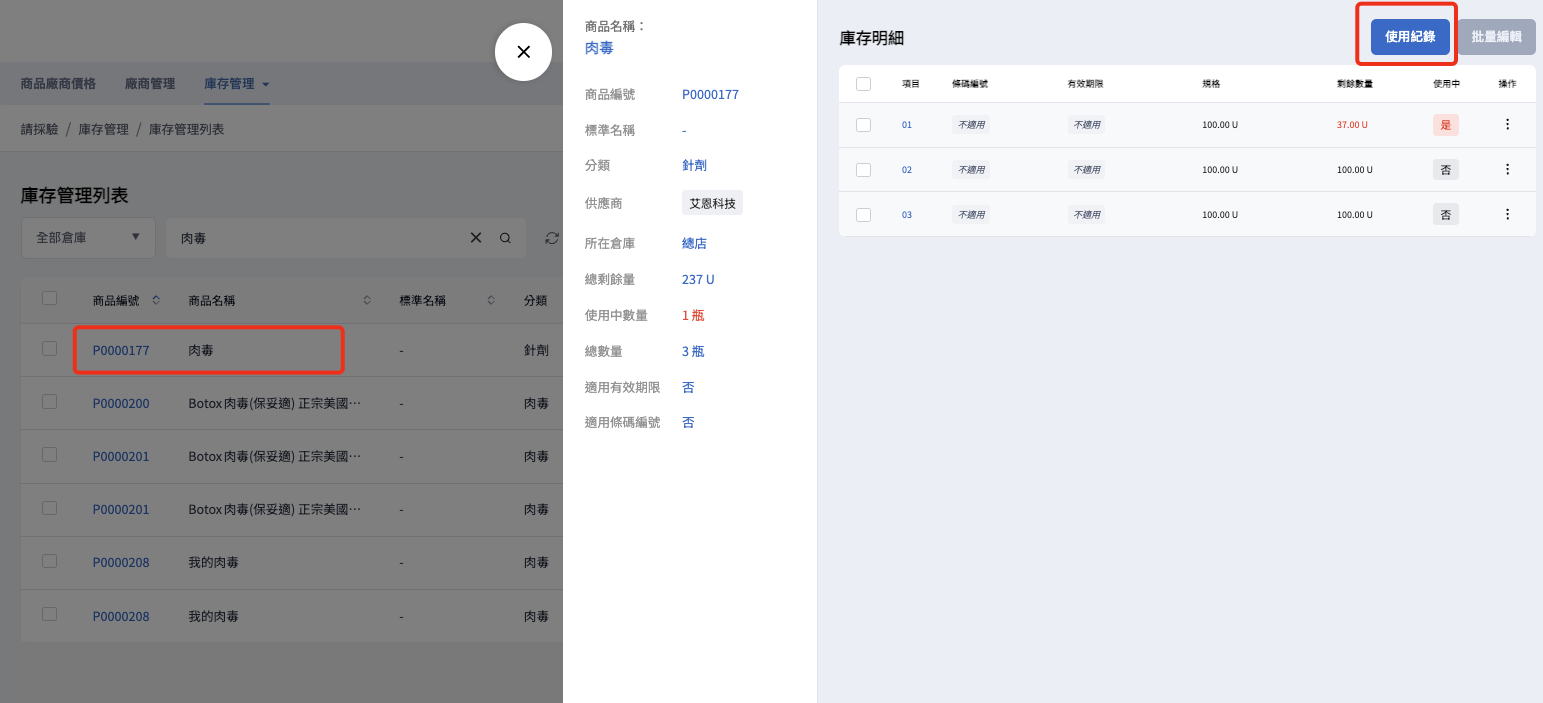Screen dimensions: 1543x703
Task: Select checkbox for row P0000177
Action: 49,349
